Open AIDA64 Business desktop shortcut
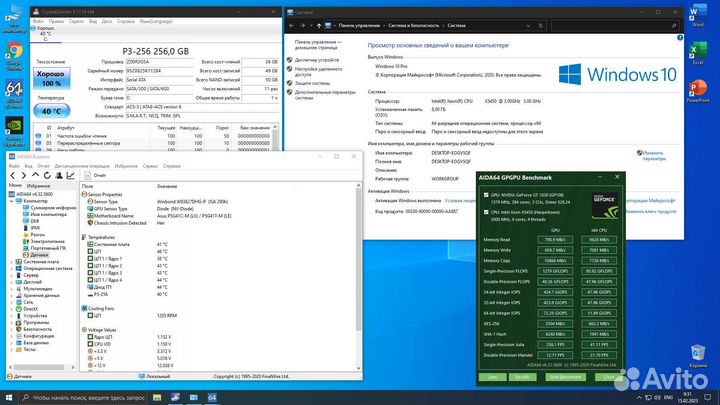Image resolution: width=720 pixels, height=405 pixels. [x=14, y=94]
